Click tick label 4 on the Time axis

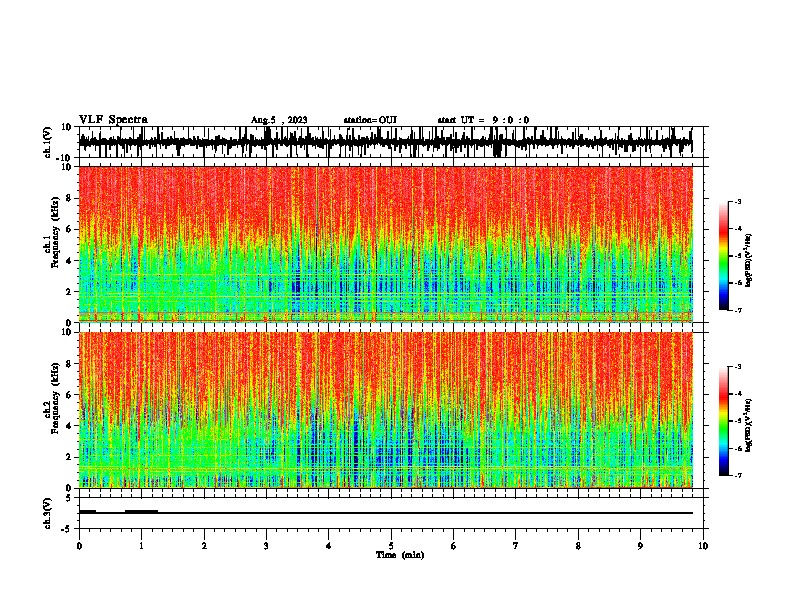coord(329,546)
